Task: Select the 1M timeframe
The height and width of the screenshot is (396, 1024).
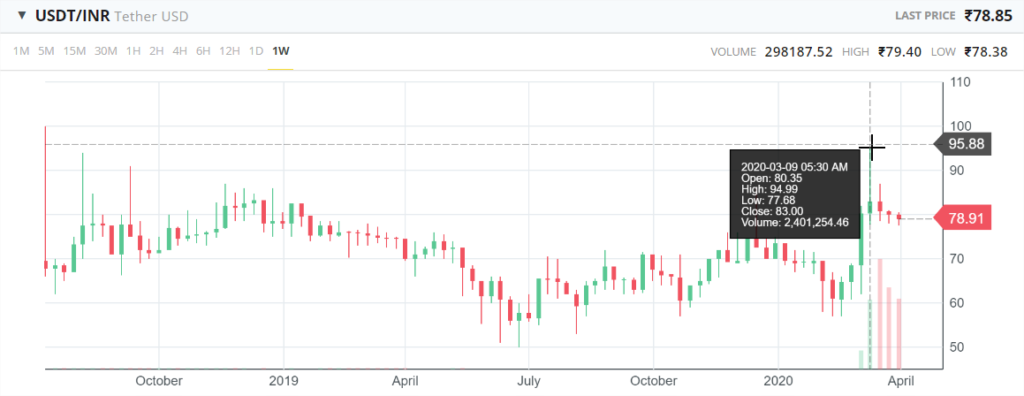Action: click(x=22, y=51)
